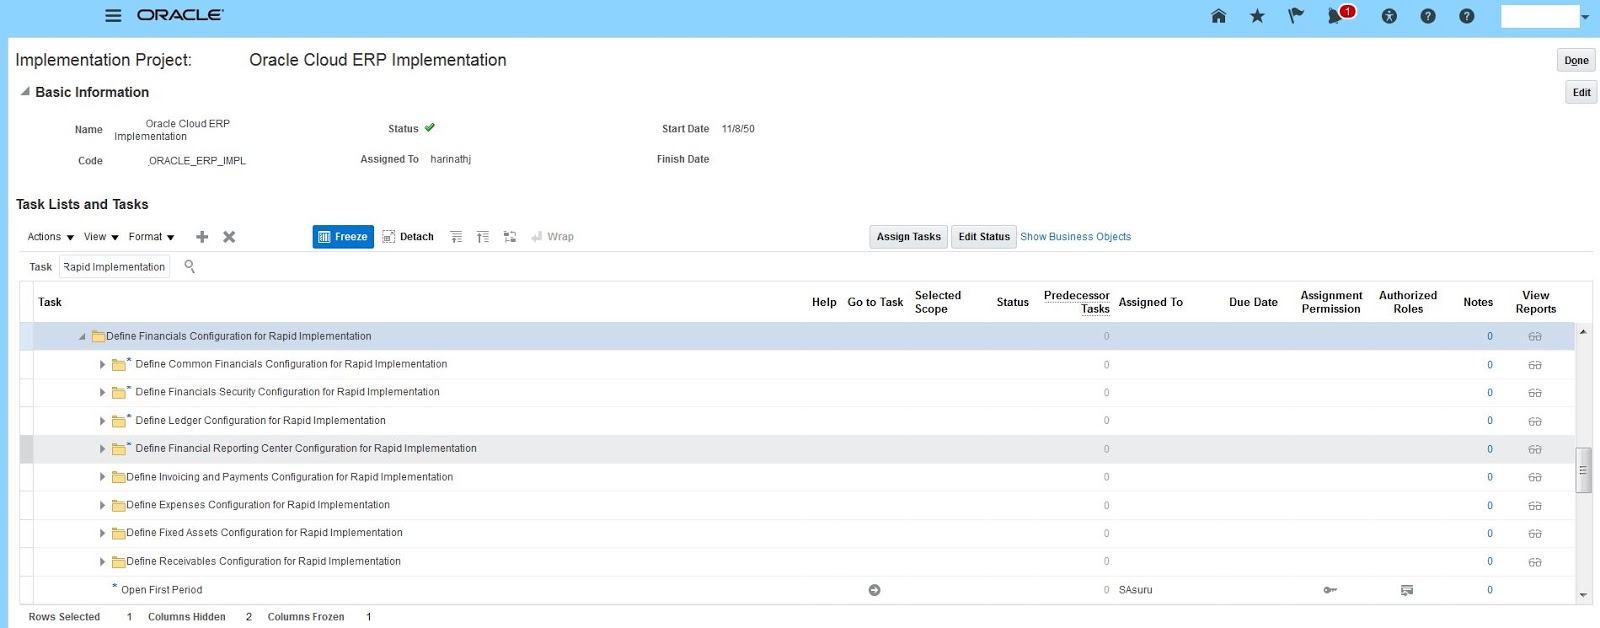Expand Define Common Financials Configuration row
The width and height of the screenshot is (1600, 628).
(x=102, y=365)
